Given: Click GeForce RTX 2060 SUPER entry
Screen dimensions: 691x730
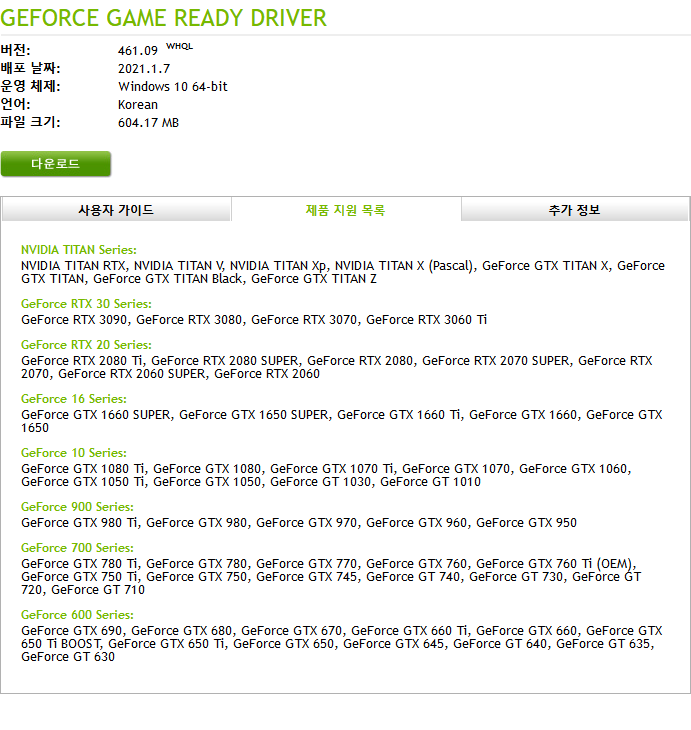Looking at the screenshot, I should tap(132, 374).
